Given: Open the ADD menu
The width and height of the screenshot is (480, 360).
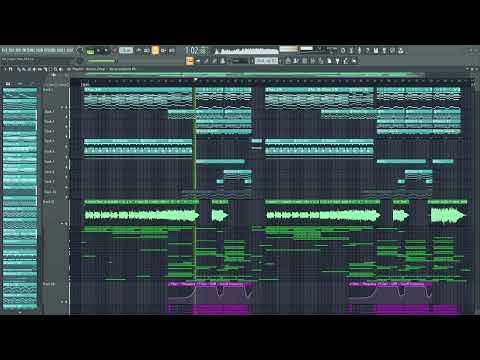Looking at the screenshot, I should 17,50.
